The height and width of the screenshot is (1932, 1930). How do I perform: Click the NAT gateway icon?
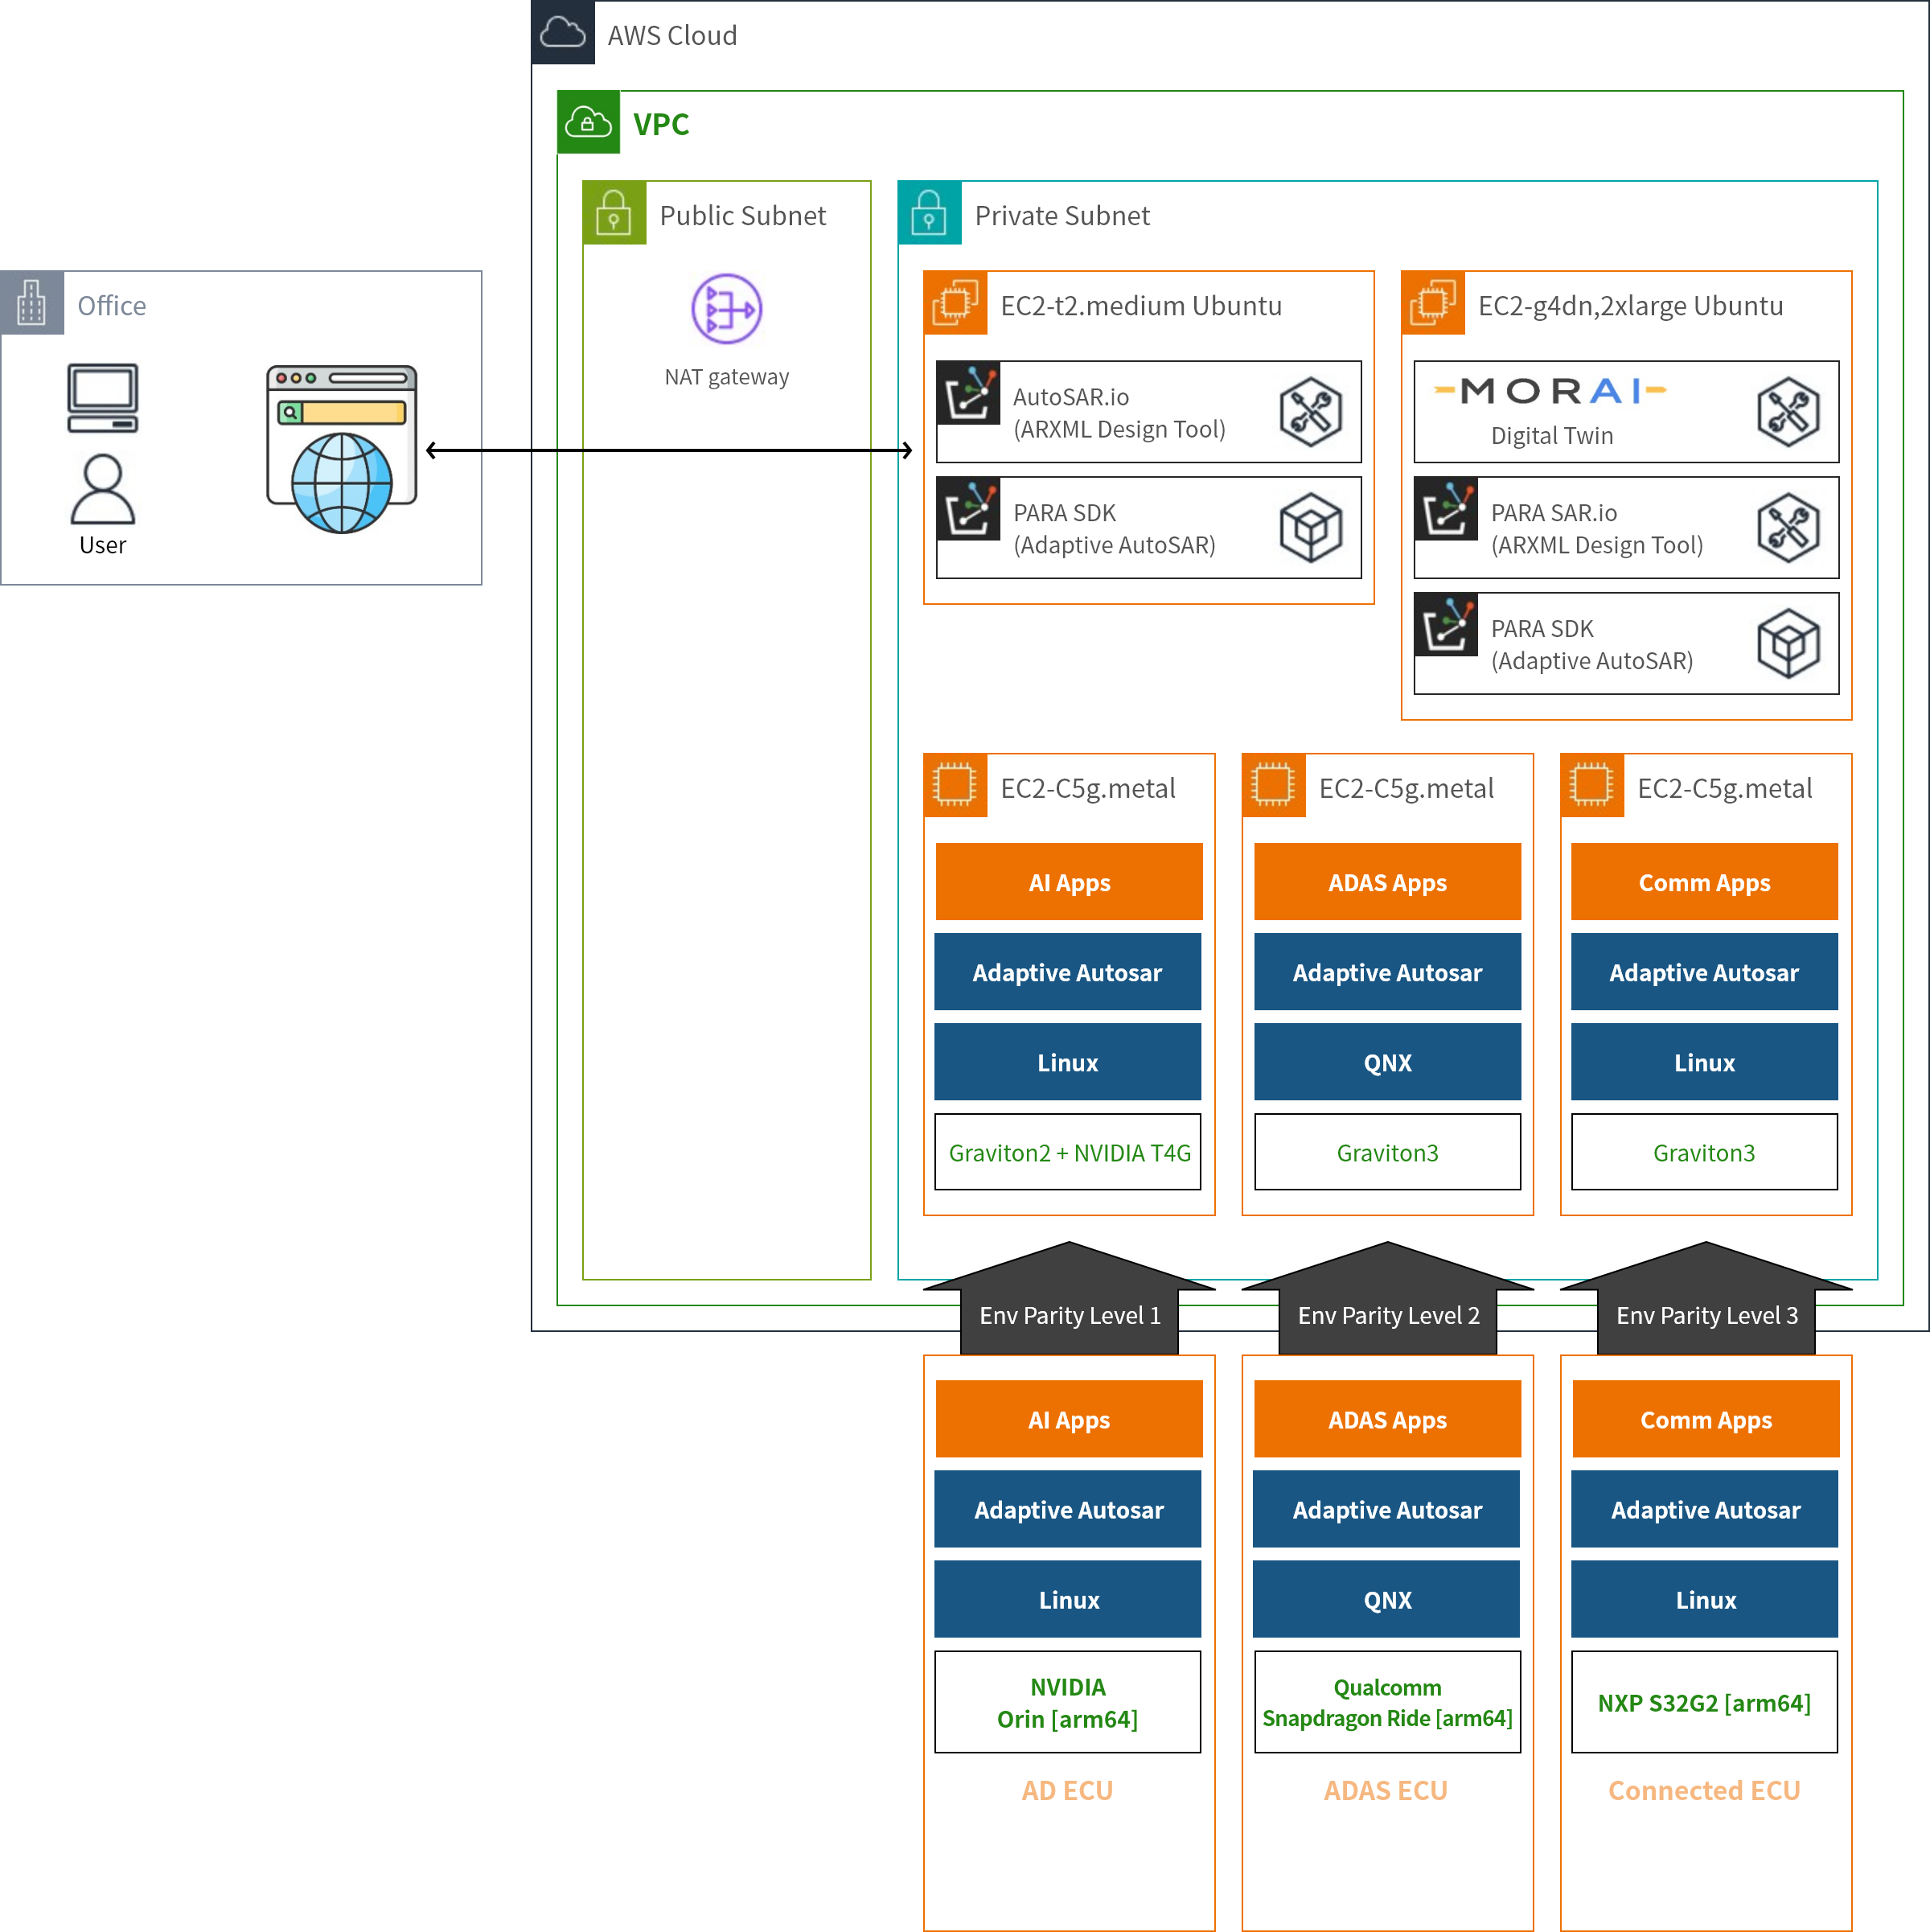coord(726,309)
